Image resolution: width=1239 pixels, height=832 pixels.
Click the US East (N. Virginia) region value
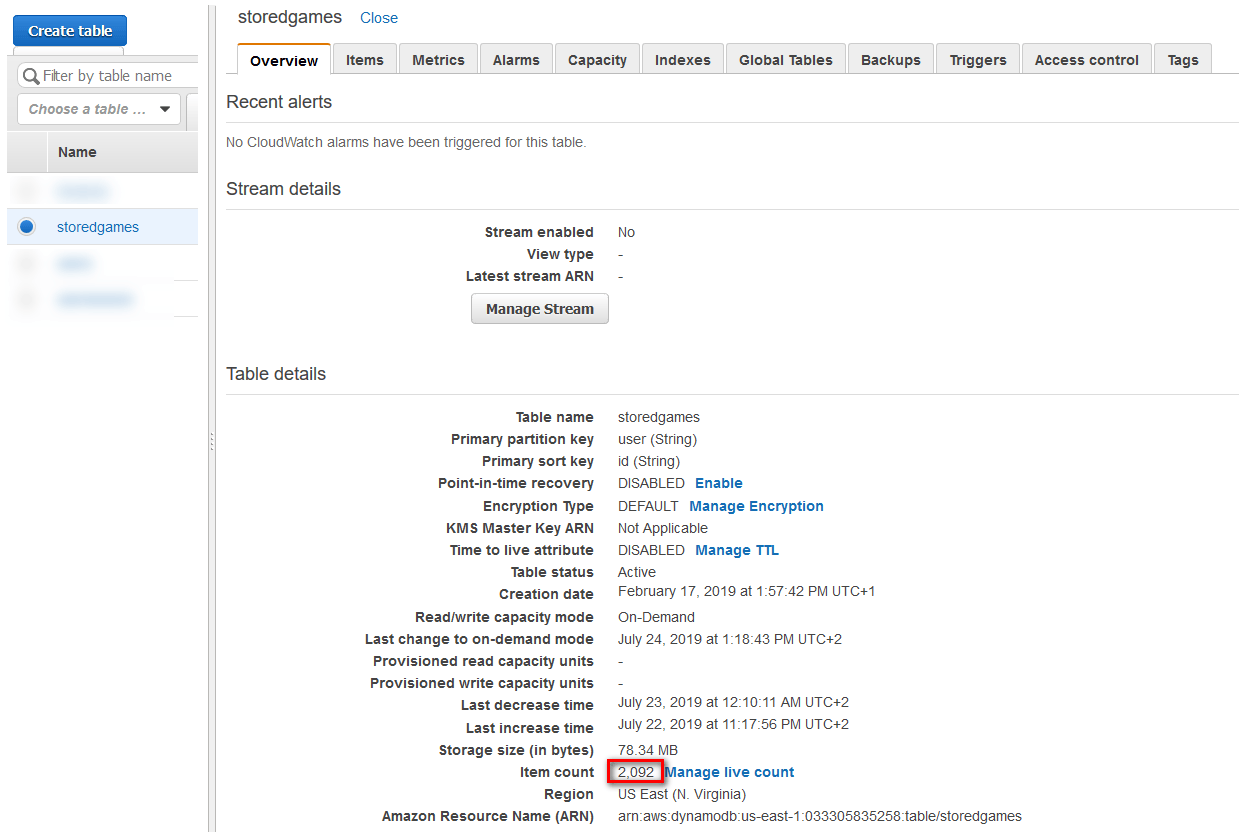click(682, 794)
